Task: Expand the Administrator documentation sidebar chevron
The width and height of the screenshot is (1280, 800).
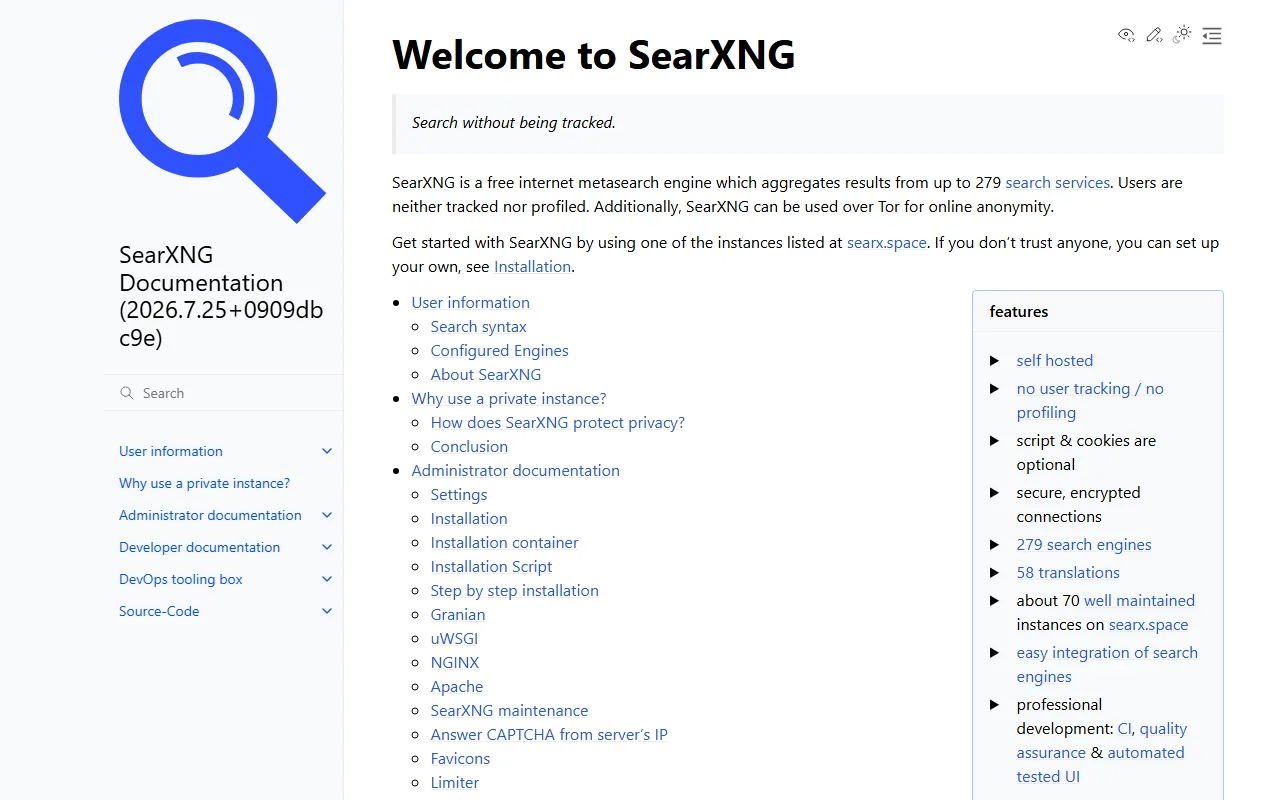Action: [327, 515]
